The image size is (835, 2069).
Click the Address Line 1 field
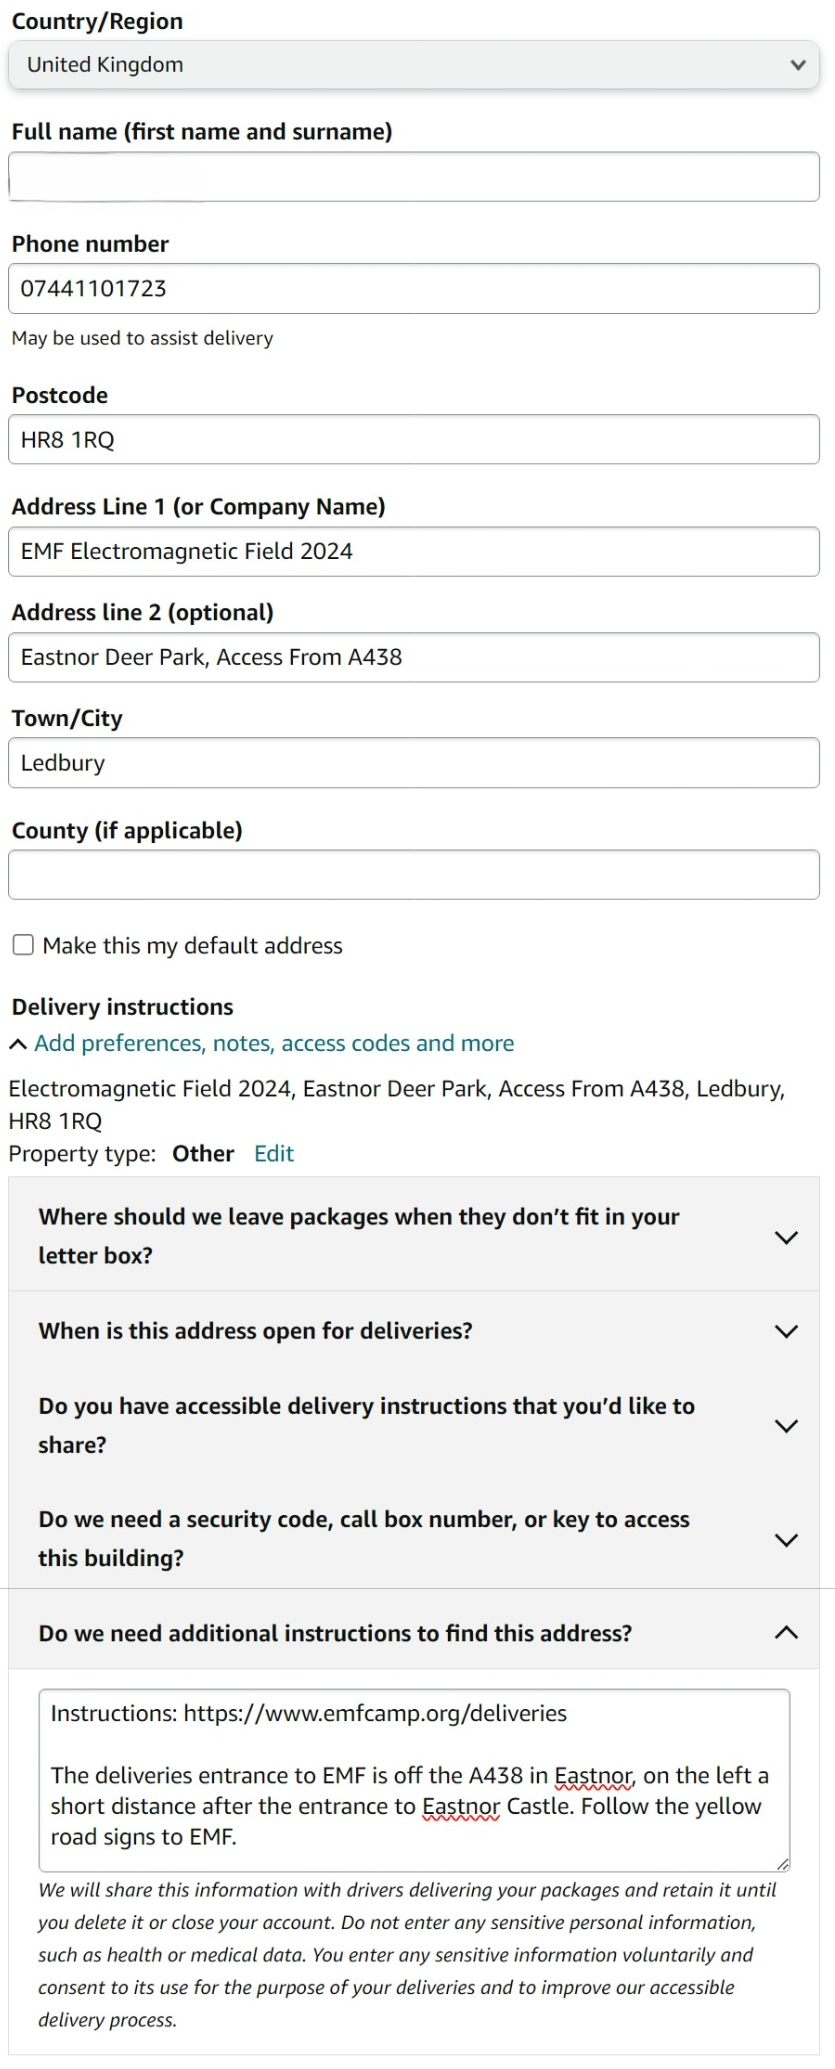point(414,552)
